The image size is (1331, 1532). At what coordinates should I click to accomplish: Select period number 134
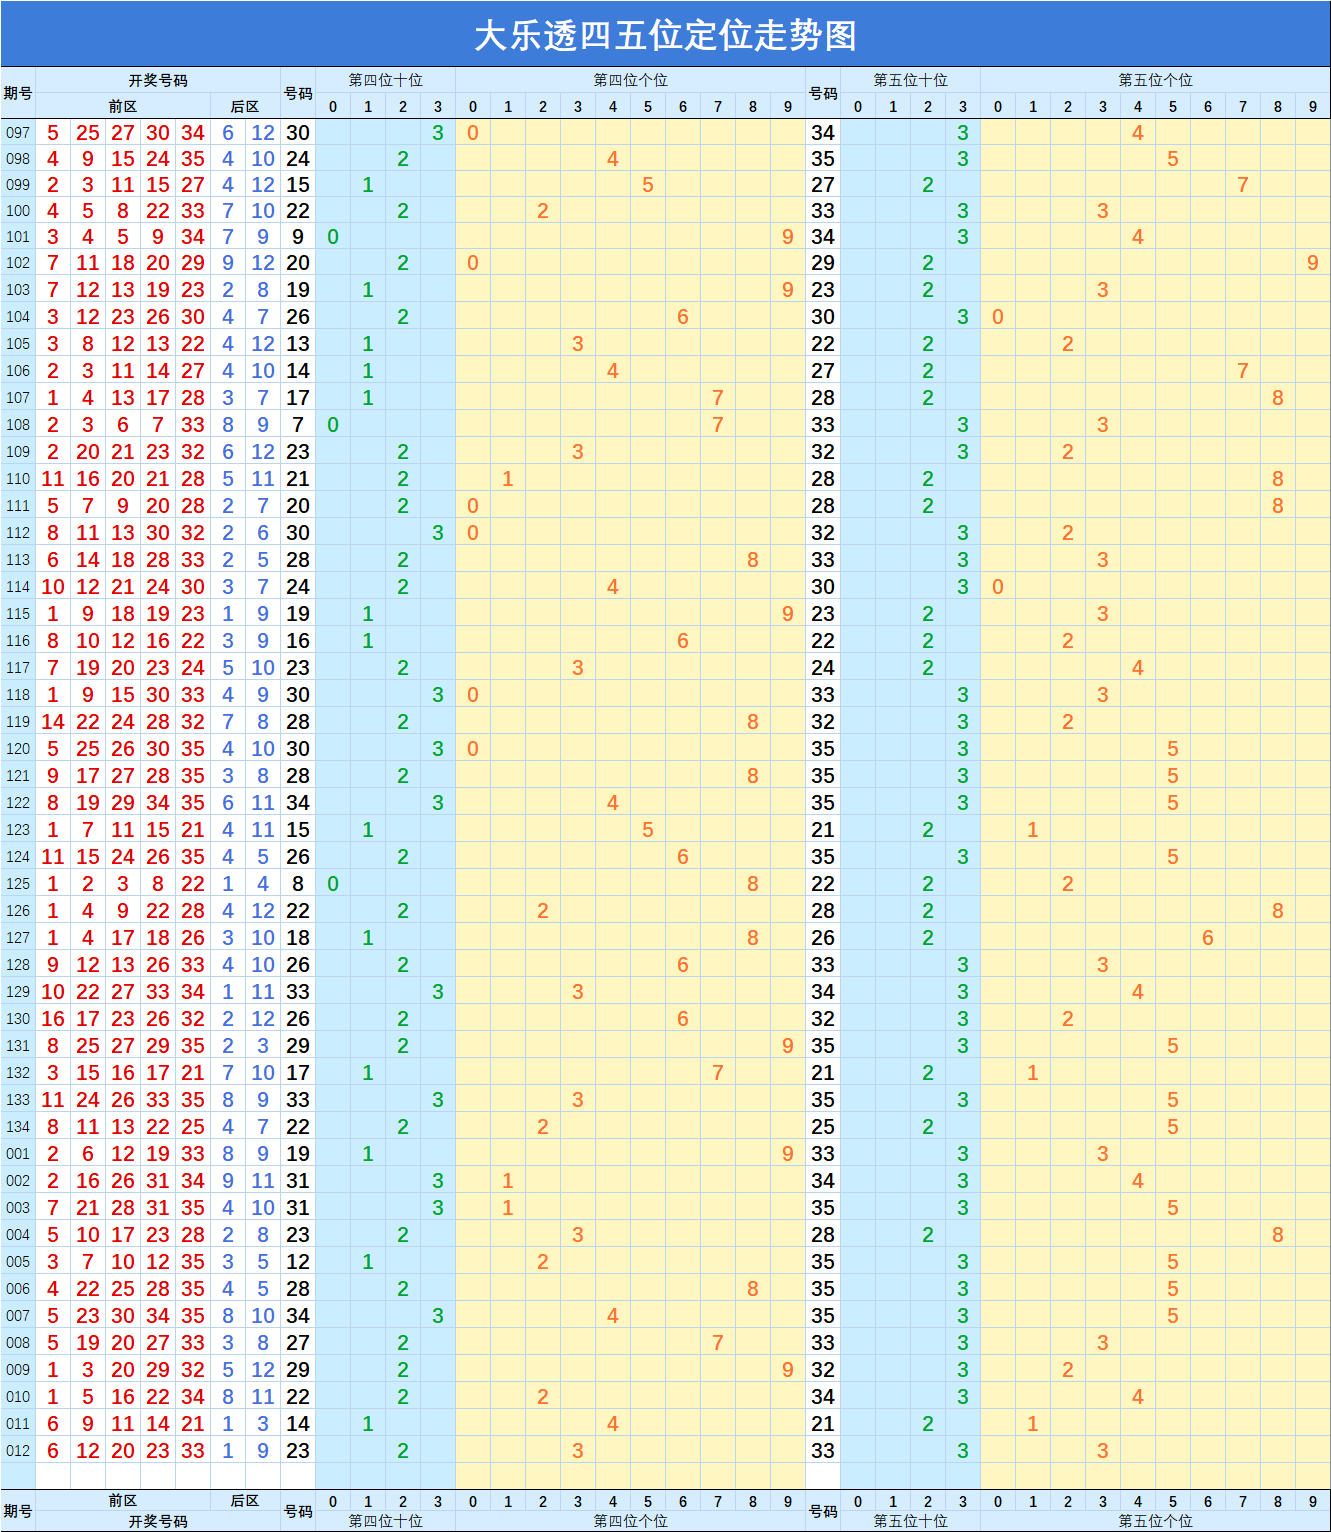[18, 1126]
